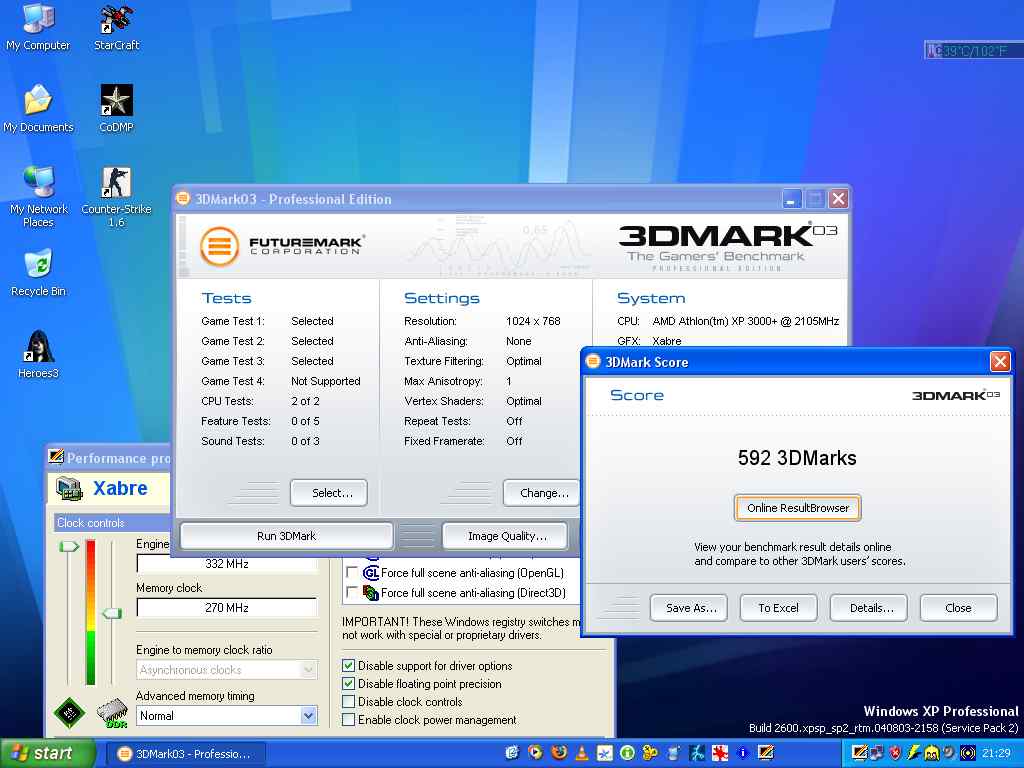
Task: Click the OpenGL anti-aliasing GL icon
Action: 371,573
